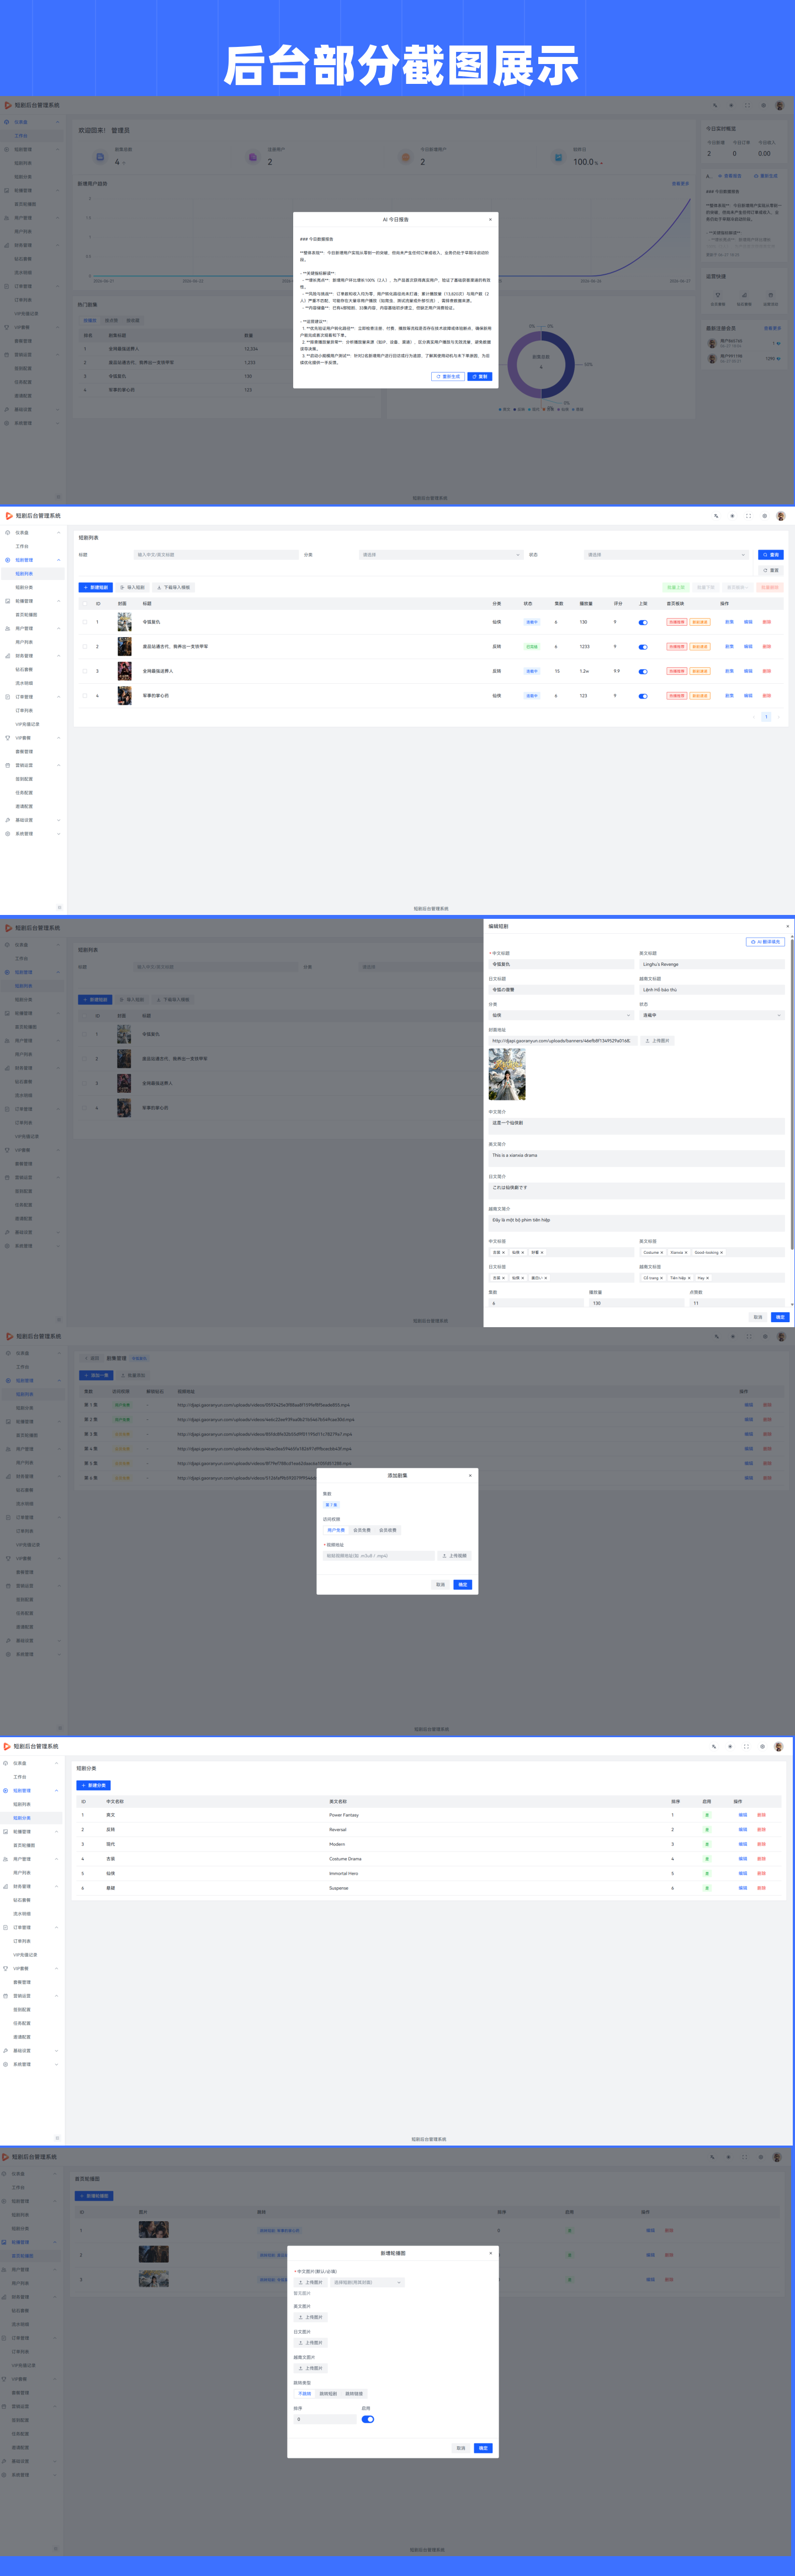Remove the Cổ trang tag via its x

[661, 1277]
